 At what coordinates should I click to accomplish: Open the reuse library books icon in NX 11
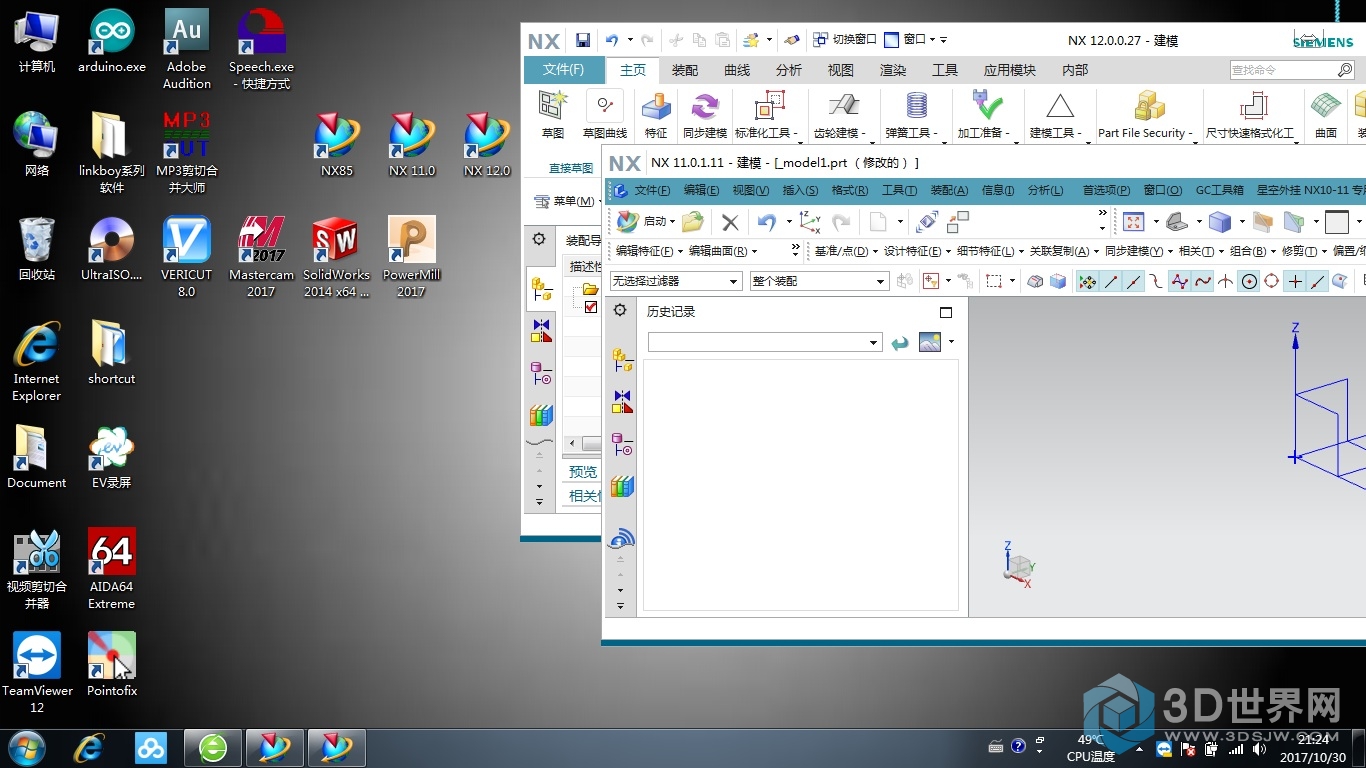coord(622,487)
